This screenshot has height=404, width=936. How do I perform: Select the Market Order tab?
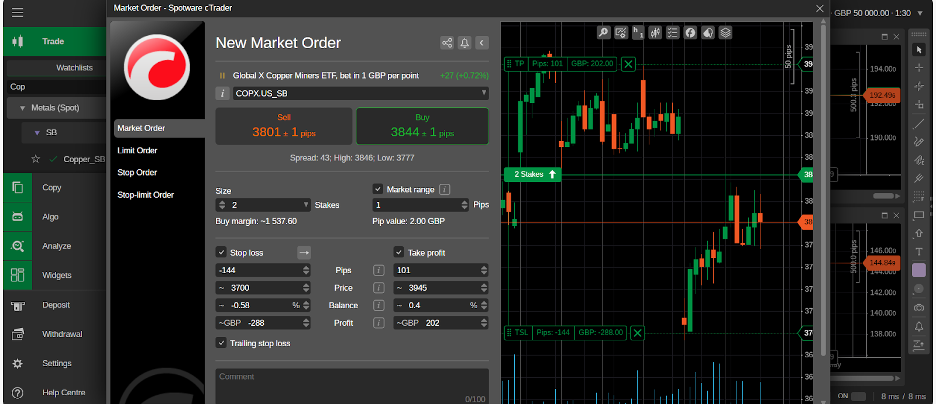click(x=159, y=128)
